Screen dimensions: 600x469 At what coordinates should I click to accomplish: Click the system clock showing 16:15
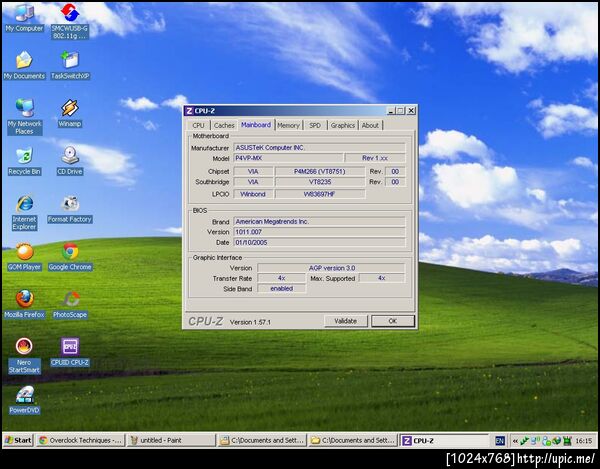coord(584,441)
